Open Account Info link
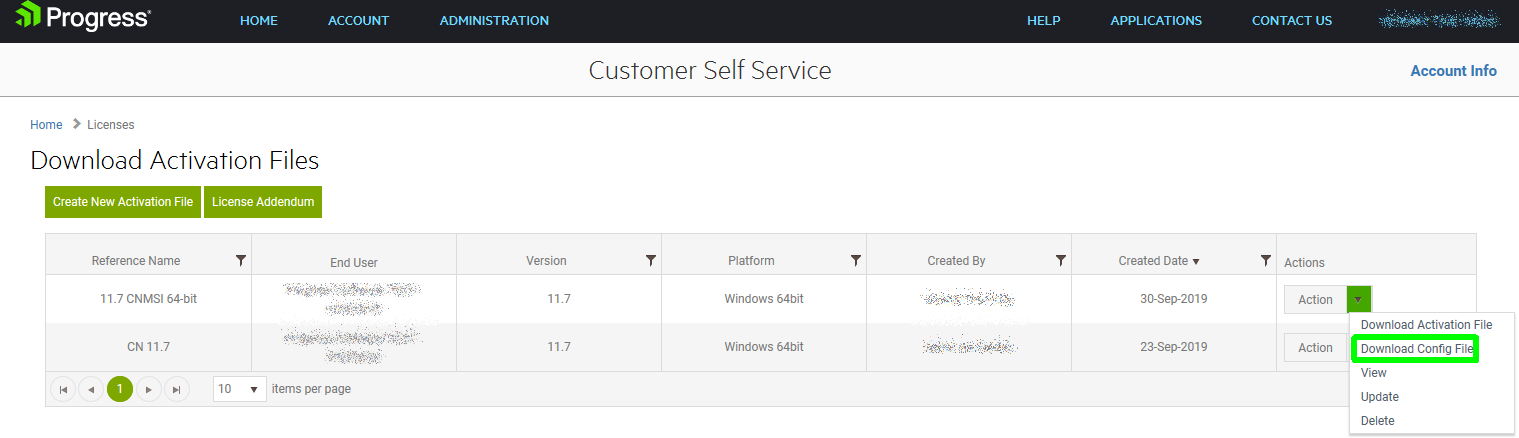This screenshot has height=438, width=1519. pos(1453,71)
